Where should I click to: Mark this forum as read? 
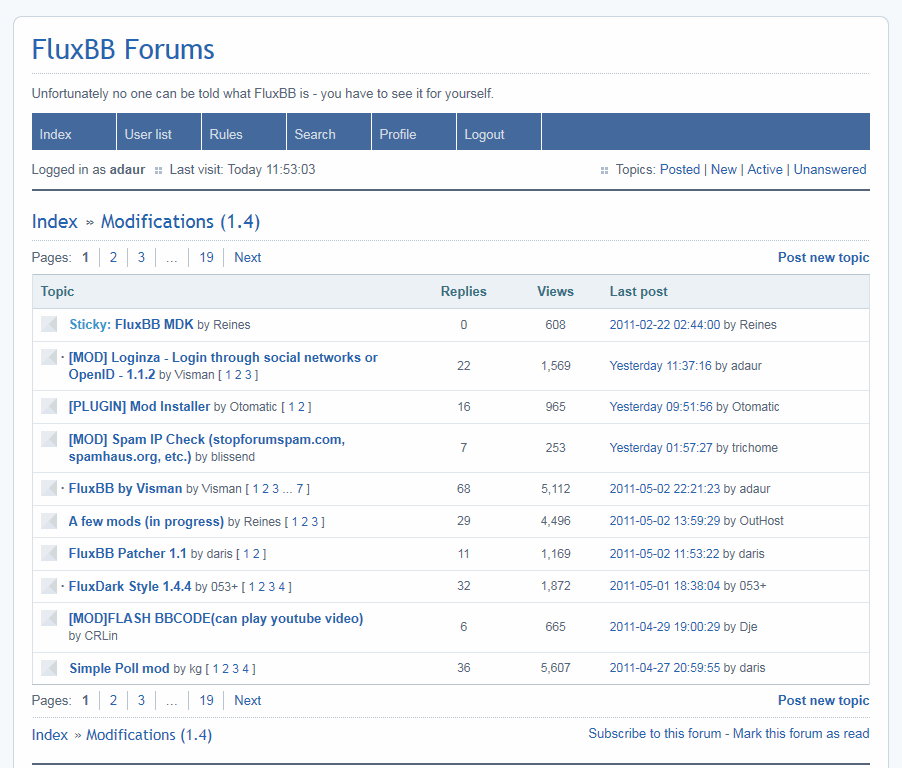(801, 734)
